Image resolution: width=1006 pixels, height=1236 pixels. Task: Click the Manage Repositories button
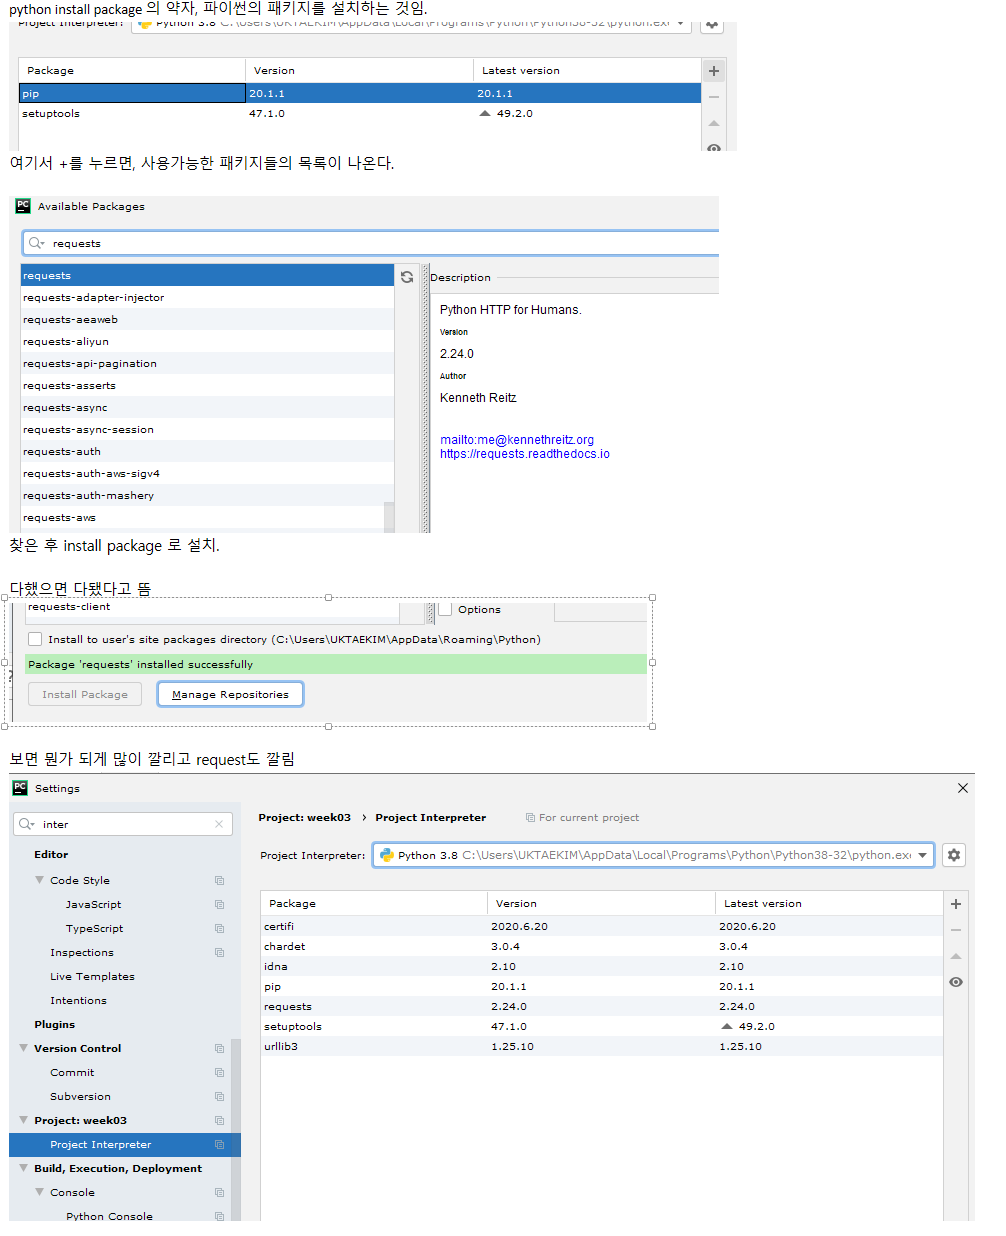(x=230, y=694)
